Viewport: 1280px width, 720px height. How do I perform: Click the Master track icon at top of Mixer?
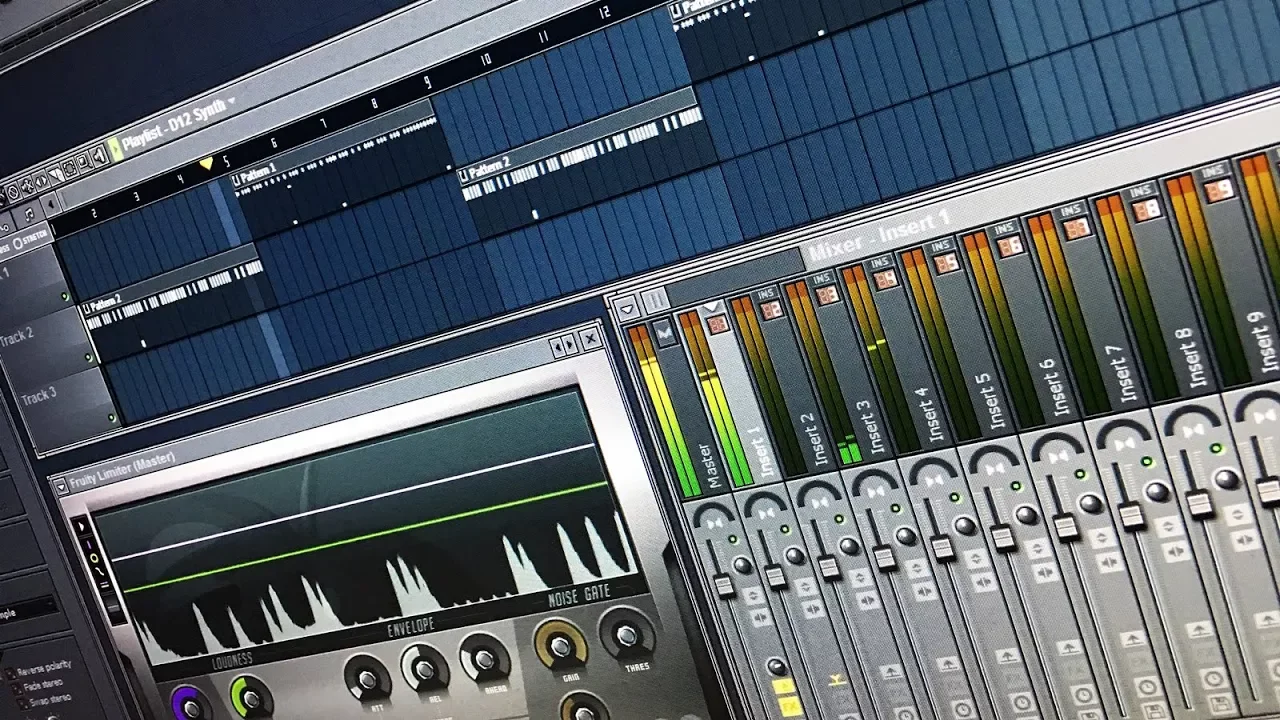pos(665,334)
